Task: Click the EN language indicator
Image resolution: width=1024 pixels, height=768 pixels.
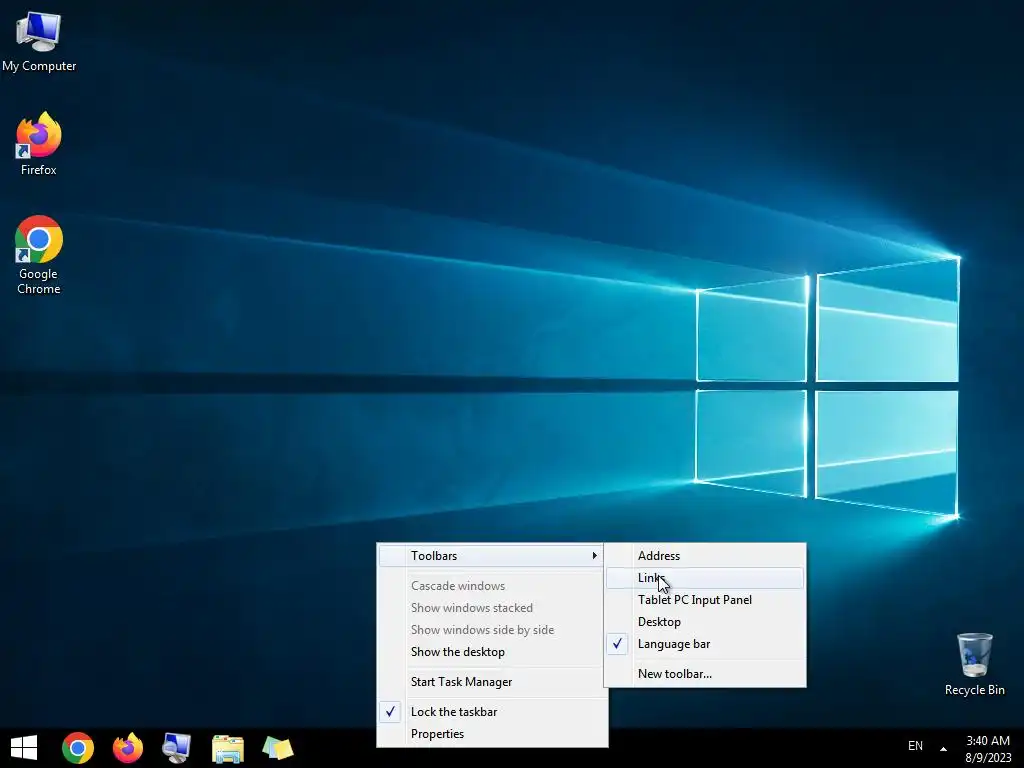Action: [916, 746]
